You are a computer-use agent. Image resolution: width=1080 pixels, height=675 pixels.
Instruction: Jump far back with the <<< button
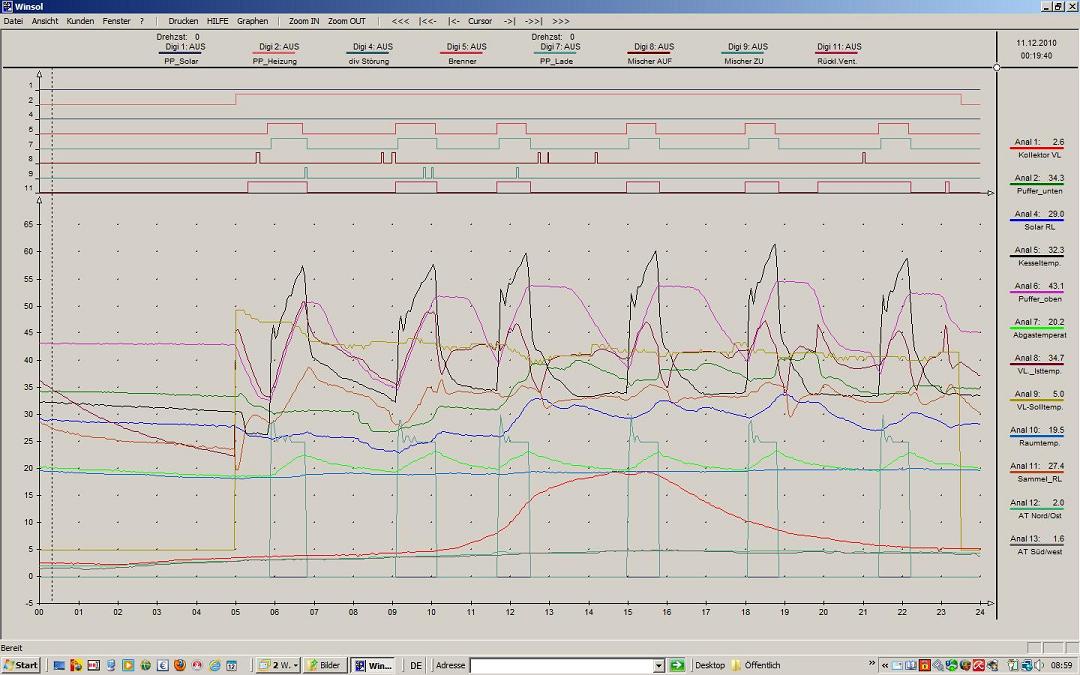[x=400, y=21]
